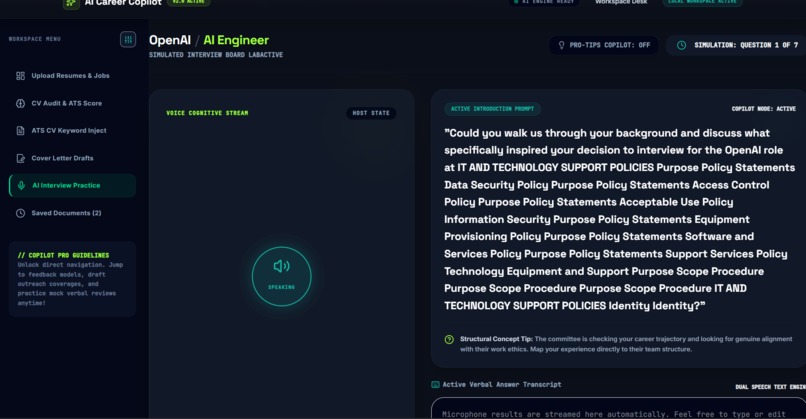Click the Workspace Menu heading
Screen dimensions: 806x419
pos(34,39)
